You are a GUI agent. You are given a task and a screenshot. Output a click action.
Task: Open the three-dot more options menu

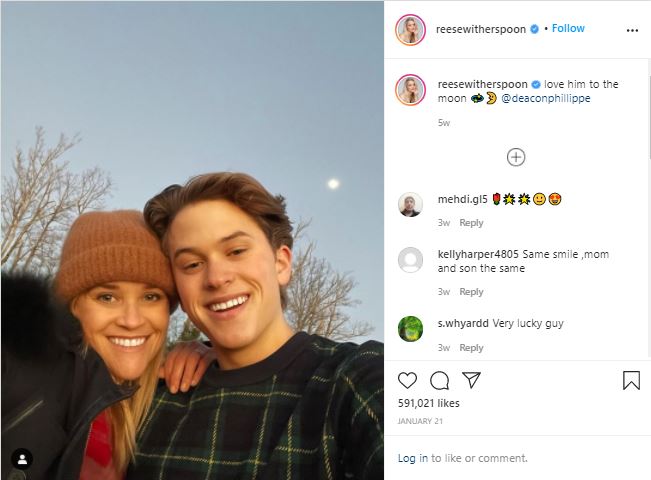[x=632, y=30]
